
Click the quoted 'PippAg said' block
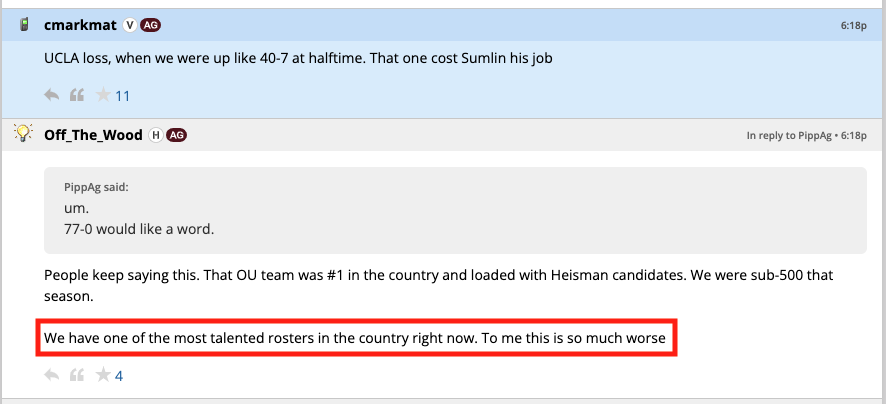click(x=455, y=209)
